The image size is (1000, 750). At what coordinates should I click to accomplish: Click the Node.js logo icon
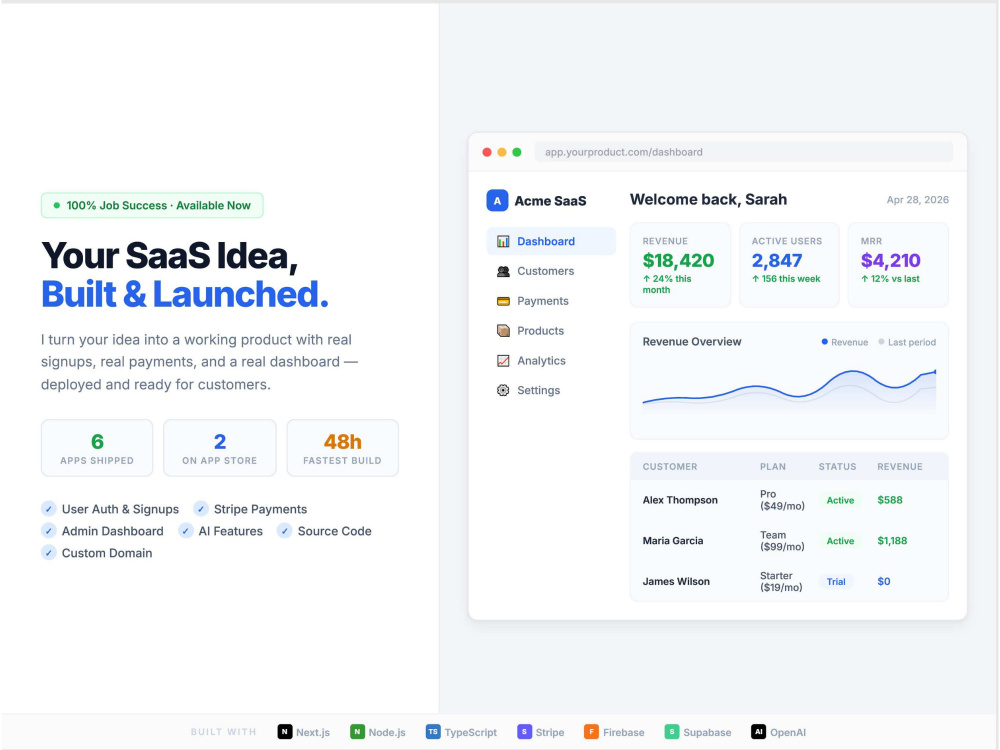click(x=357, y=732)
